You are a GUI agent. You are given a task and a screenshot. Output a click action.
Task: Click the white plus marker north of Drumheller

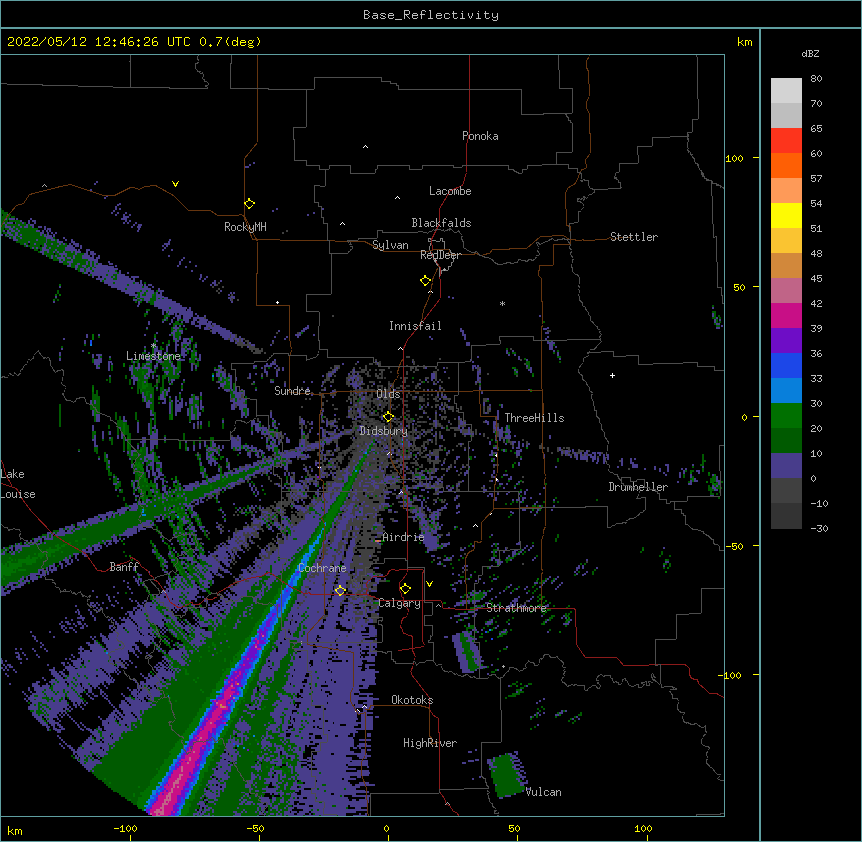coord(612,375)
